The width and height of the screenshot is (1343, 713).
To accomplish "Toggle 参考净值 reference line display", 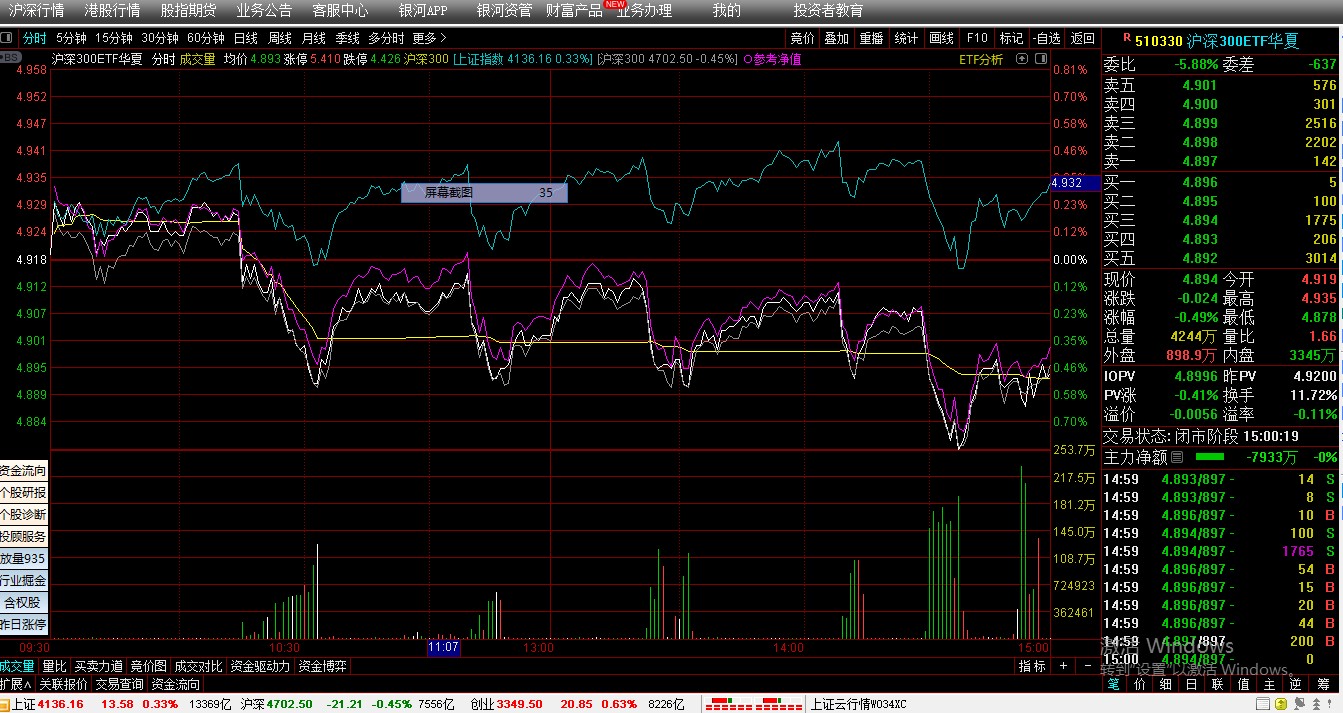I will click(x=773, y=59).
